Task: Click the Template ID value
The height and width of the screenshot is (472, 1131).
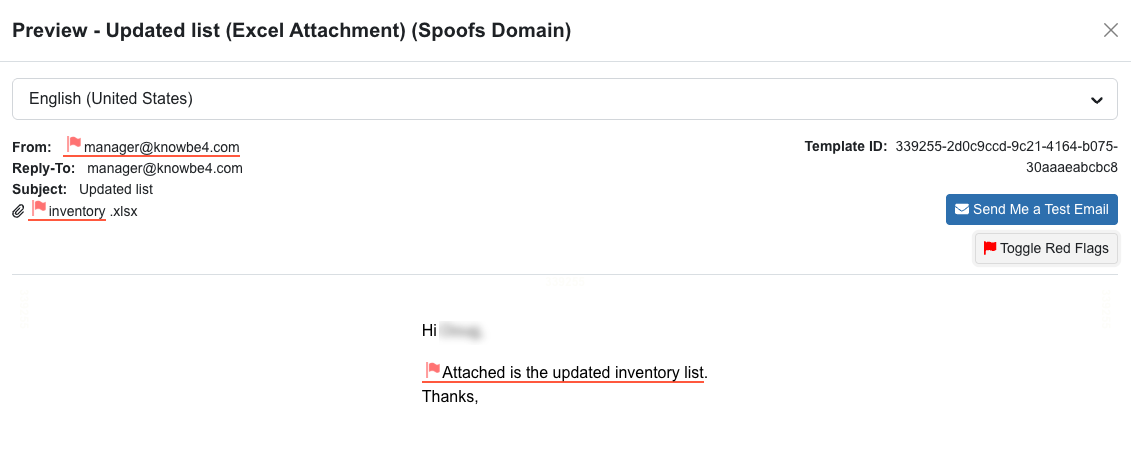Action: (x=1006, y=157)
